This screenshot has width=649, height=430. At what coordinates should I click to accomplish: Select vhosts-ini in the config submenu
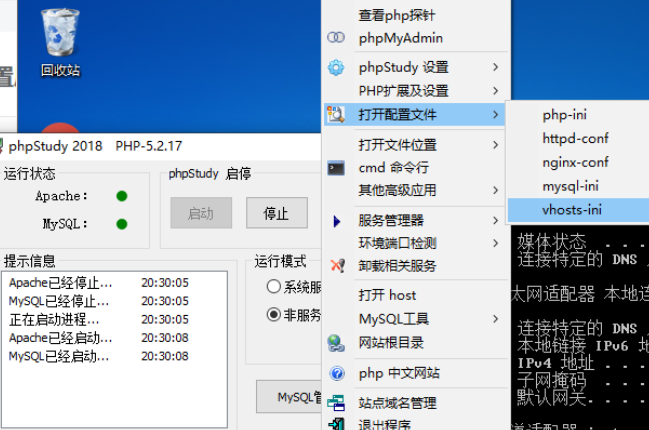coord(578,210)
